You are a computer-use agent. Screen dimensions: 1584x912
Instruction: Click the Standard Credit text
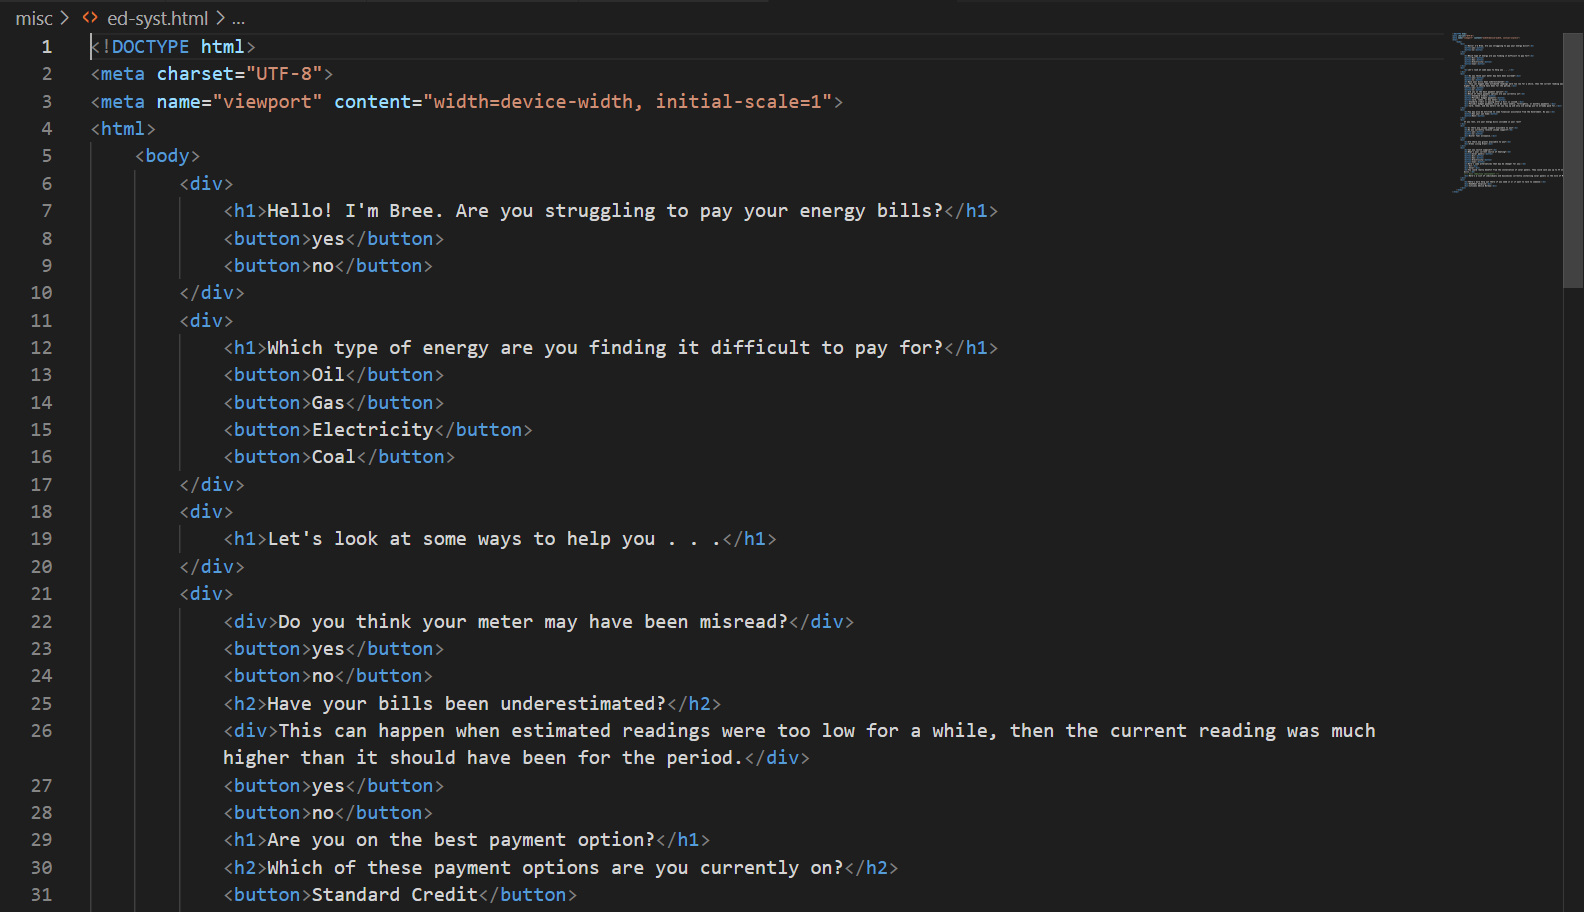394,895
